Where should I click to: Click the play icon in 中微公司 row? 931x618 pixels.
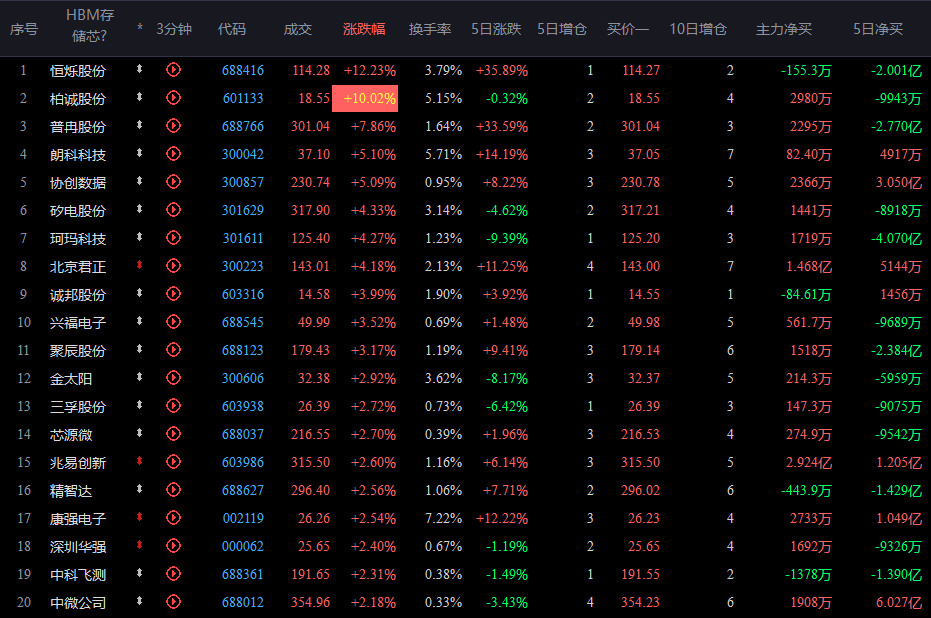click(x=173, y=602)
